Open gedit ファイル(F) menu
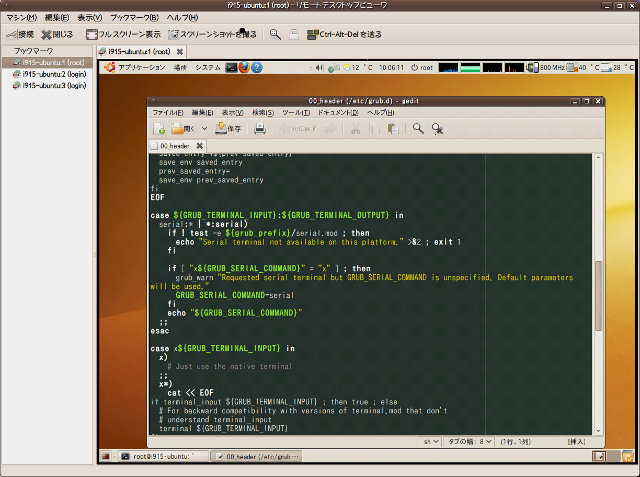The width and height of the screenshot is (640, 477). [x=168, y=113]
